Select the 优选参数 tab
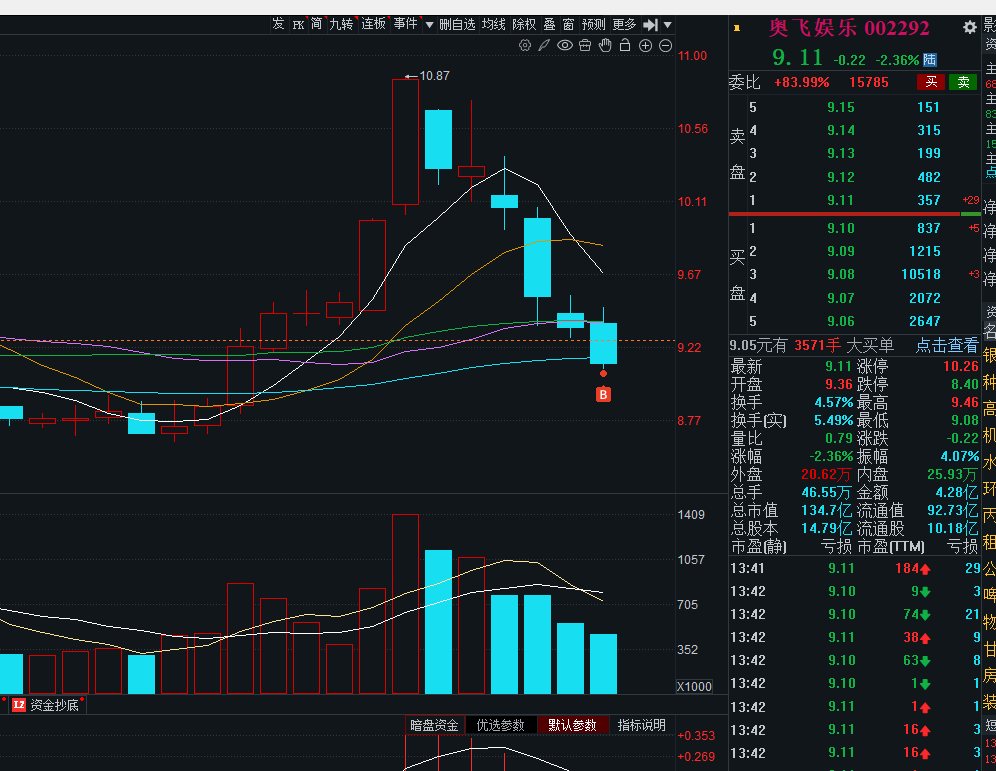This screenshot has width=996, height=771. click(501, 725)
